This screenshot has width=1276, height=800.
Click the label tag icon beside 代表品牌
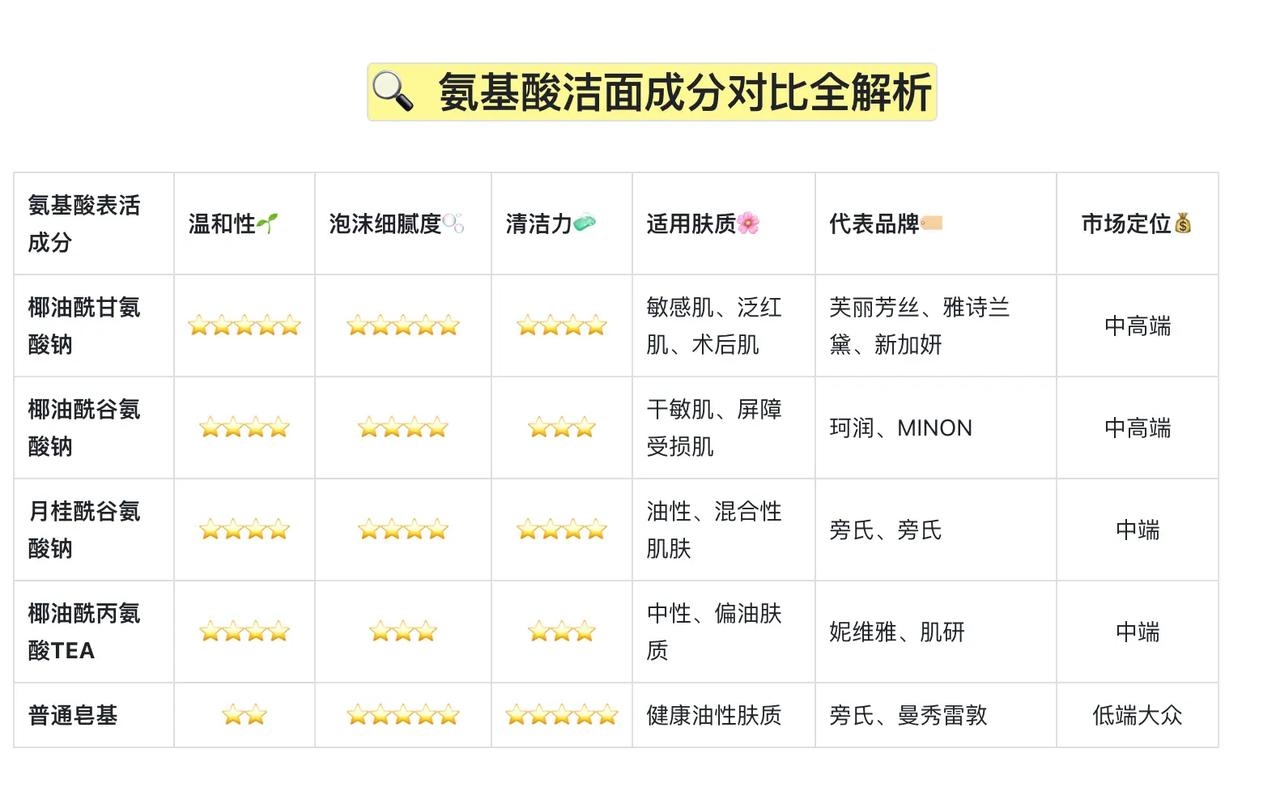(931, 224)
